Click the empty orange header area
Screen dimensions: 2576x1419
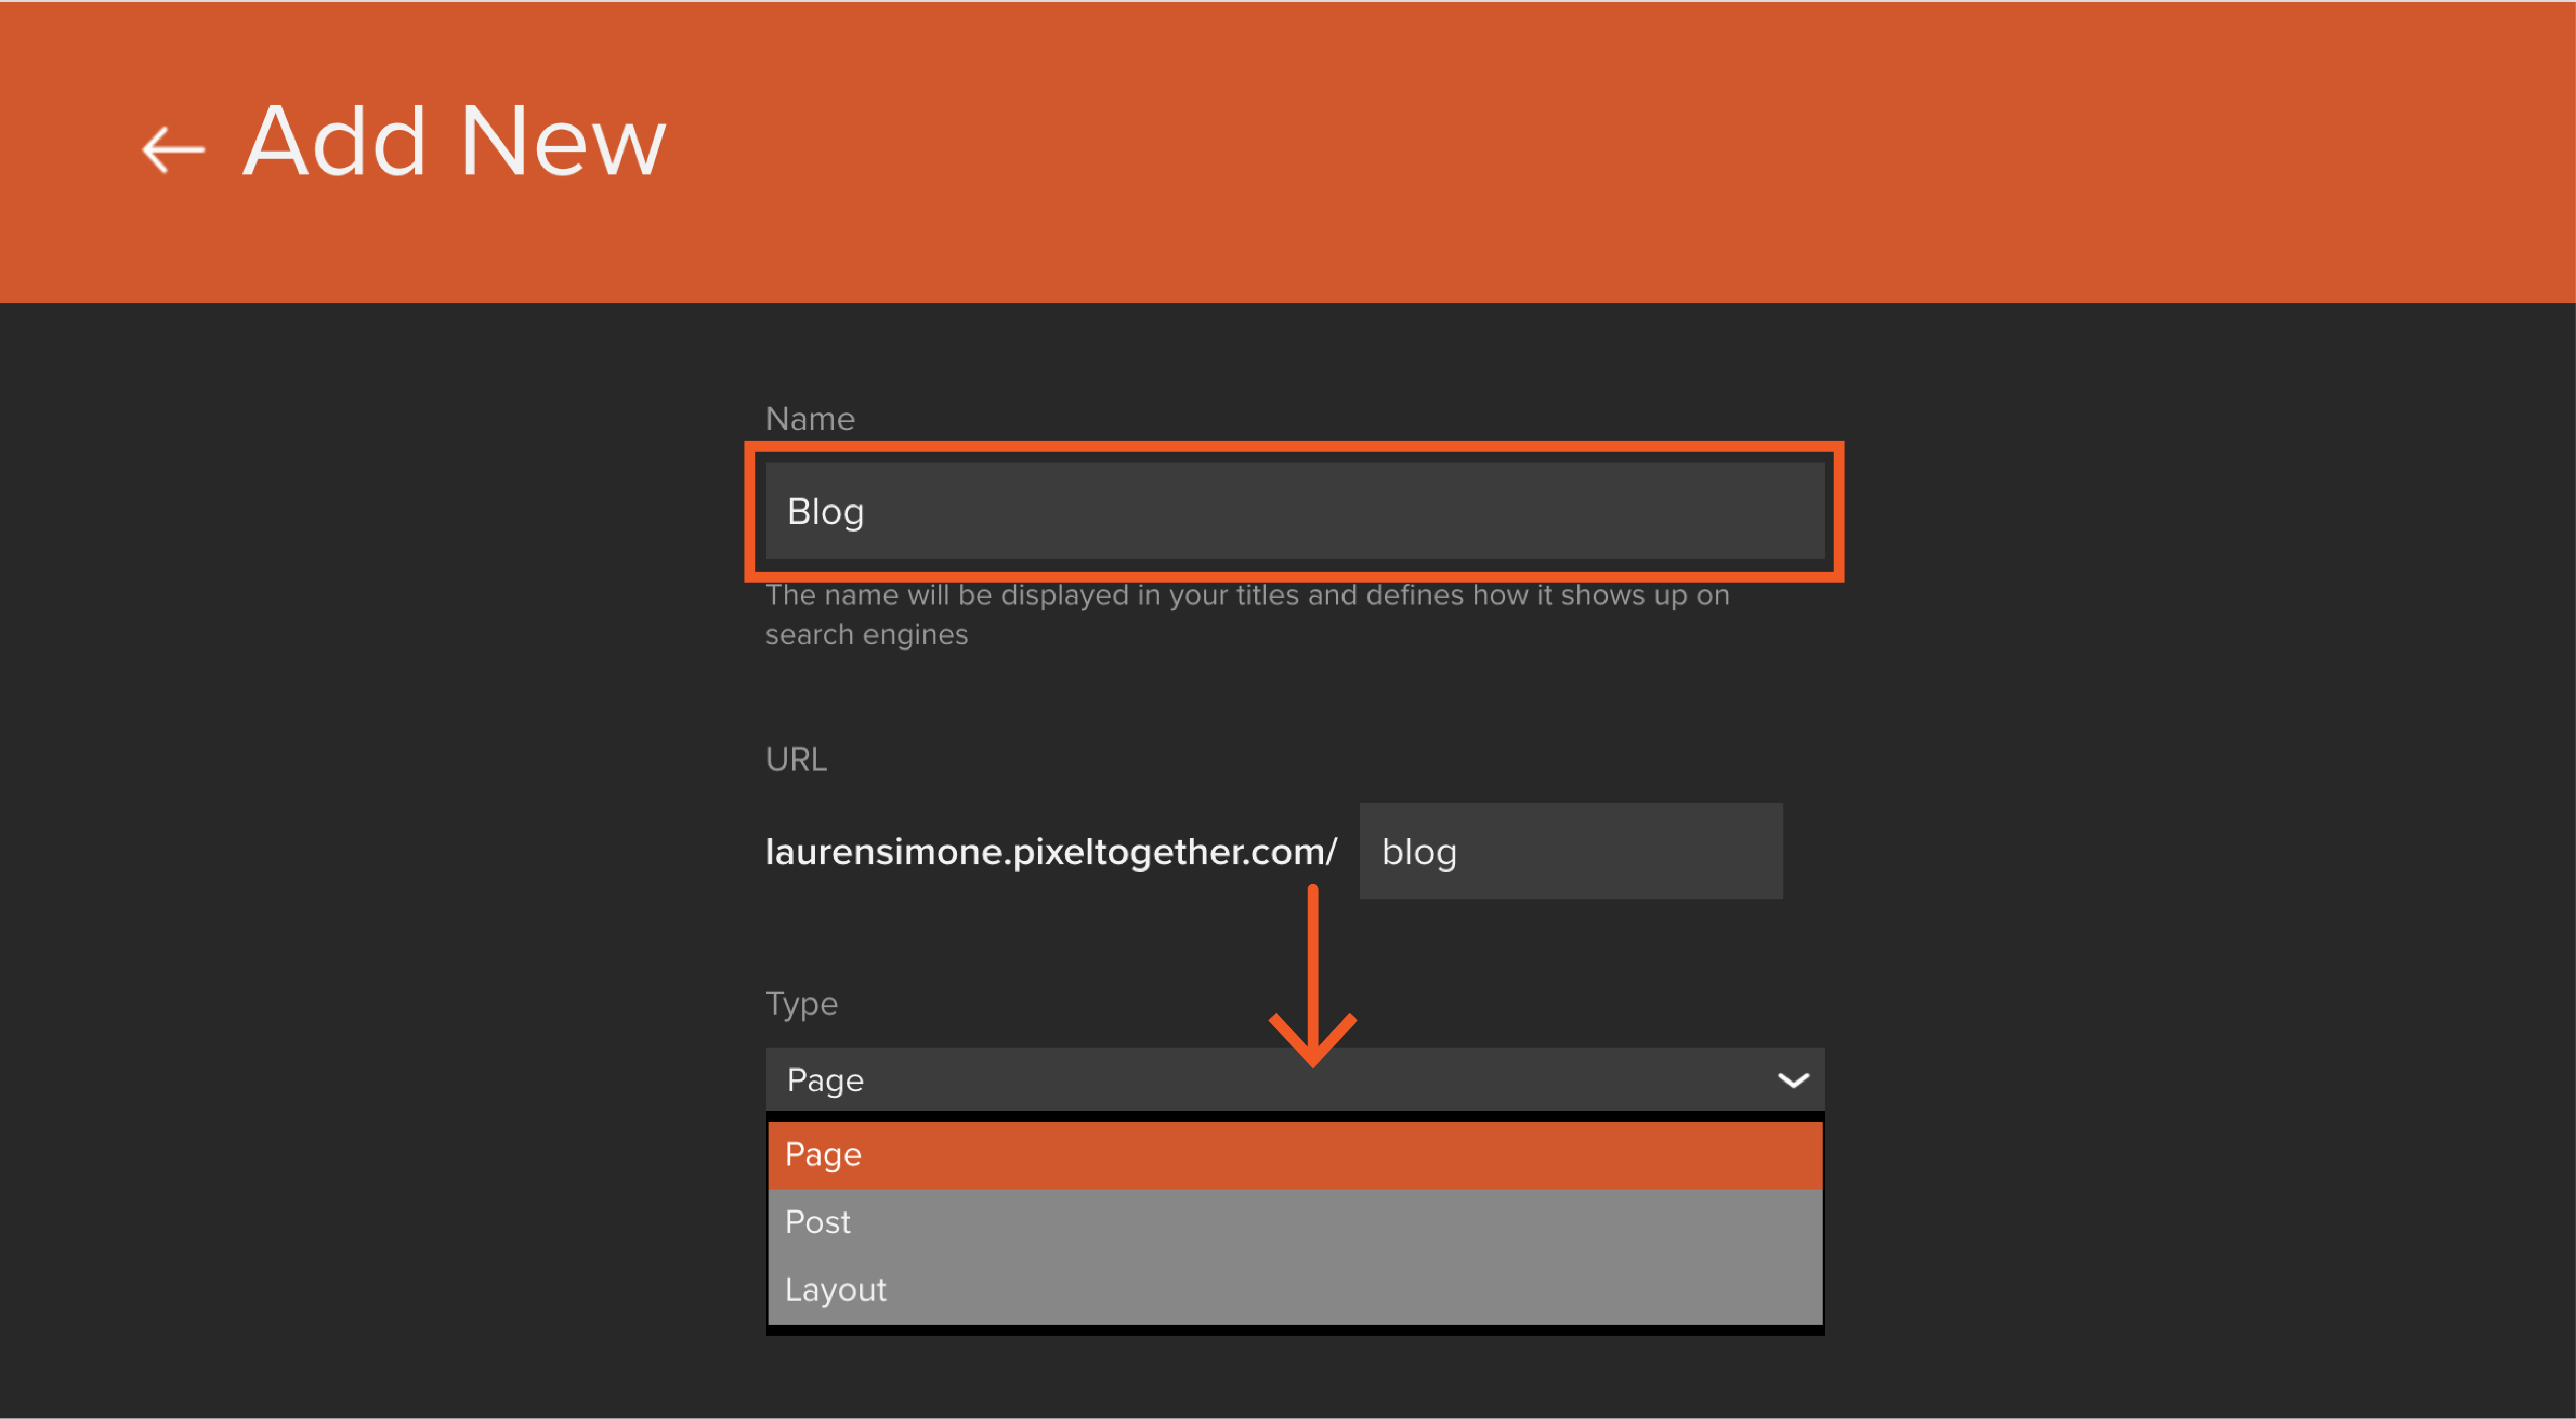(1600, 150)
